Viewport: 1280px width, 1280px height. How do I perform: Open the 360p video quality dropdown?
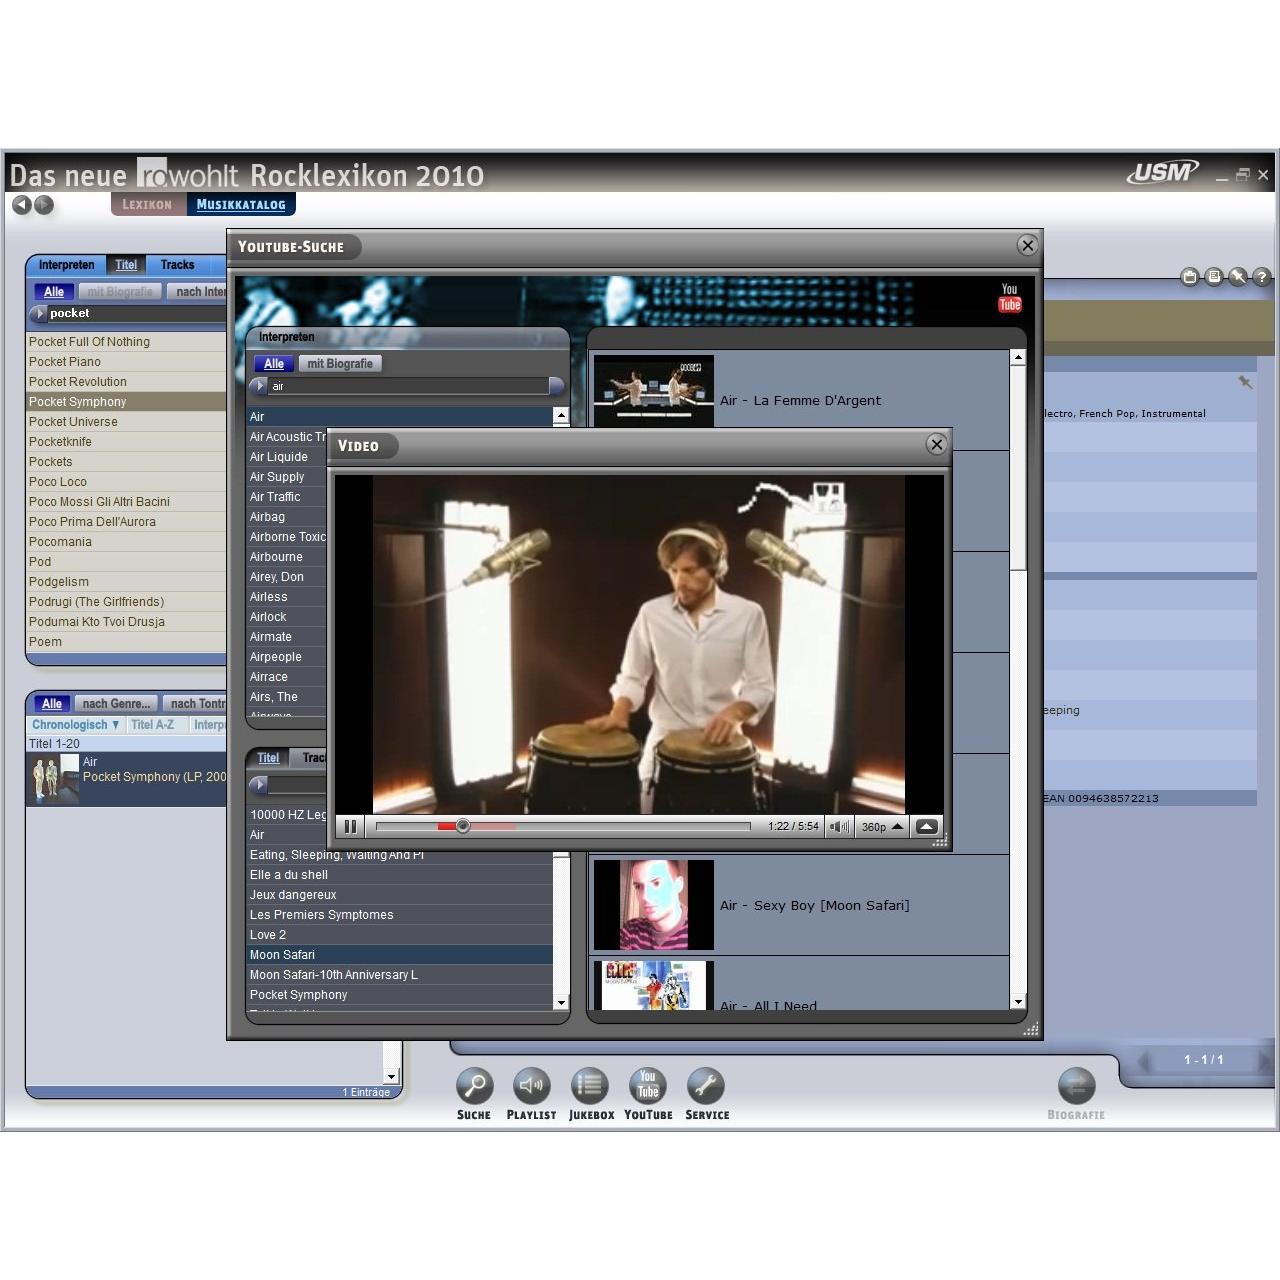click(882, 826)
